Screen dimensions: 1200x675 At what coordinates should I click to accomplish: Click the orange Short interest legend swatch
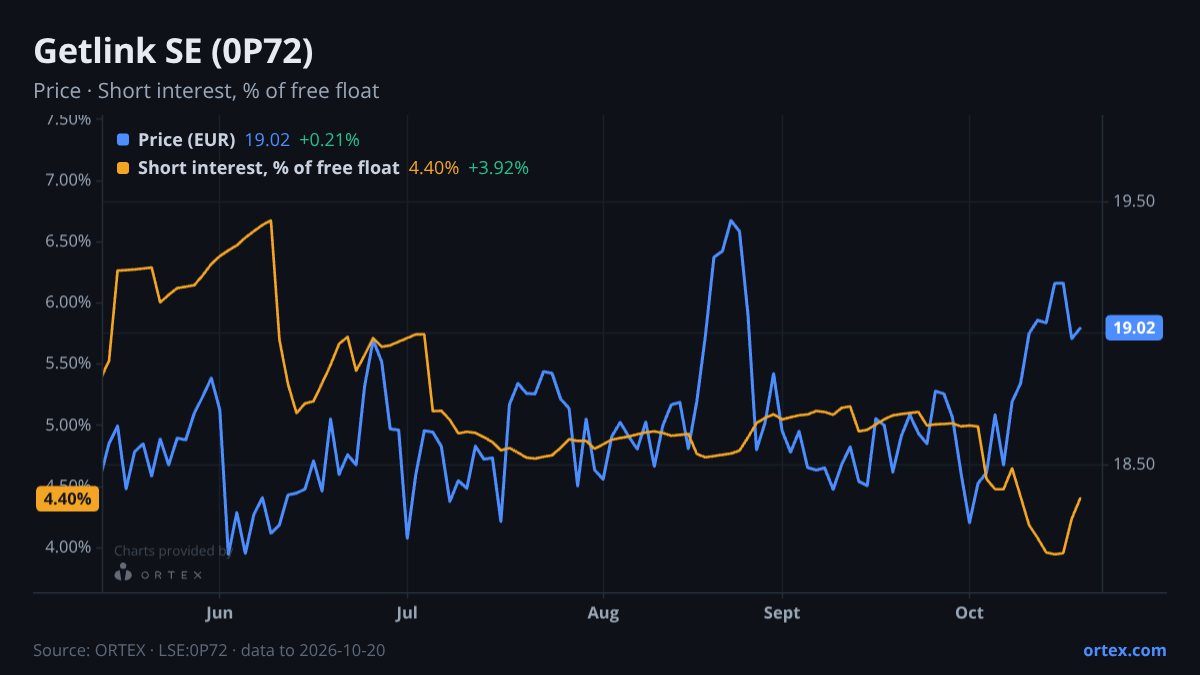[x=123, y=168]
